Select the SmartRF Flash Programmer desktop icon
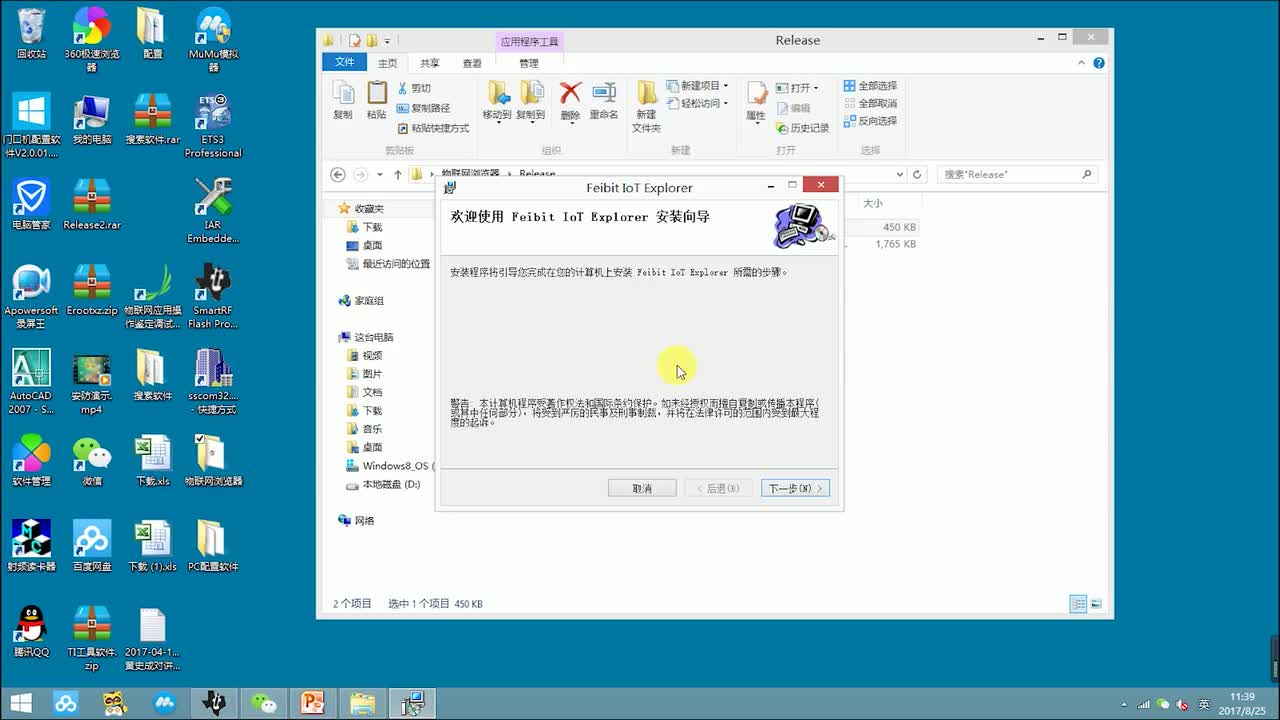This screenshot has height=720, width=1280. point(213,297)
